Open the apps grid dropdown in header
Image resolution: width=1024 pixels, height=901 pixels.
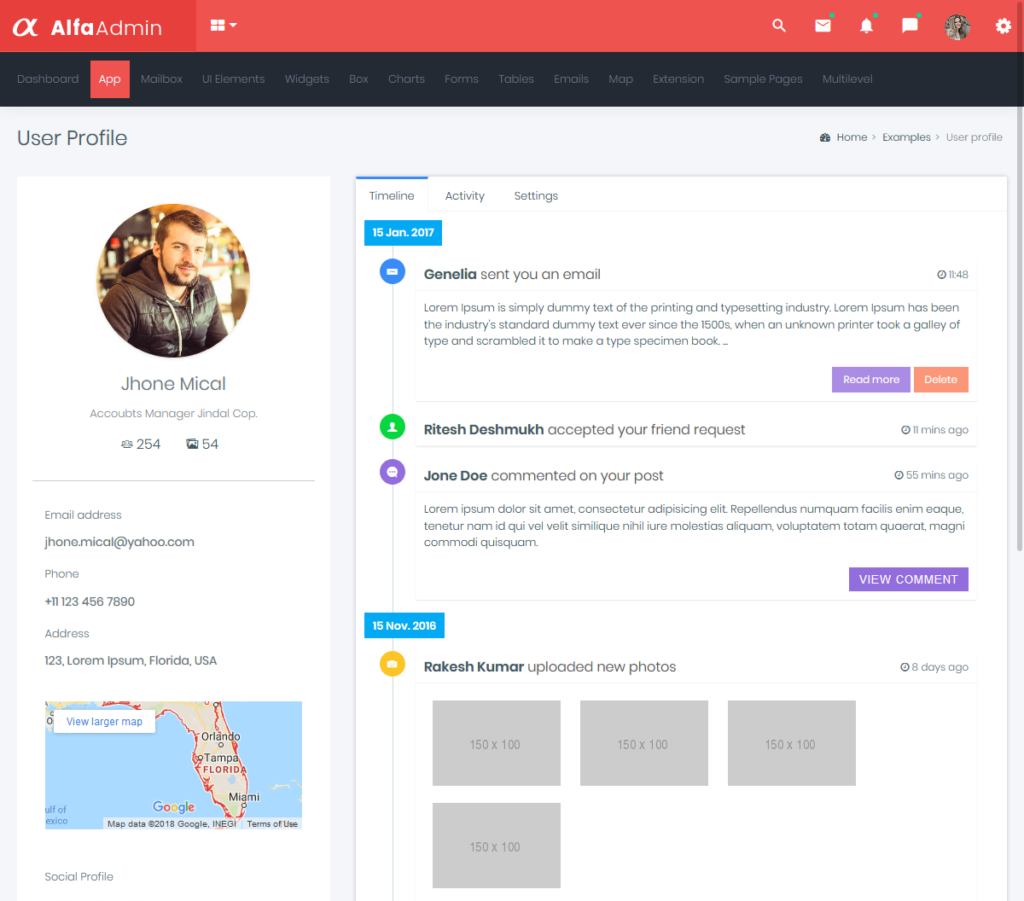pos(222,26)
